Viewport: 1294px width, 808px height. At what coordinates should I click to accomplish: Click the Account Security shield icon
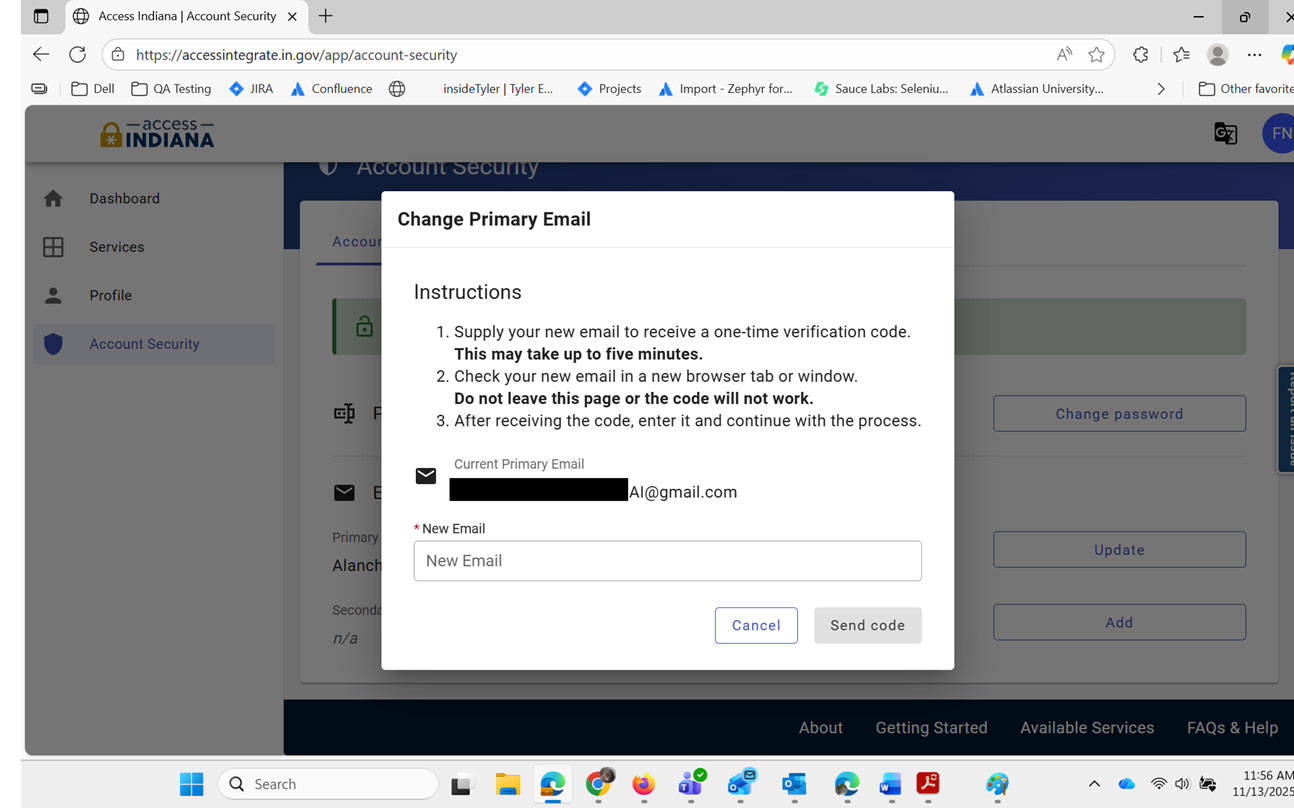[x=54, y=344]
